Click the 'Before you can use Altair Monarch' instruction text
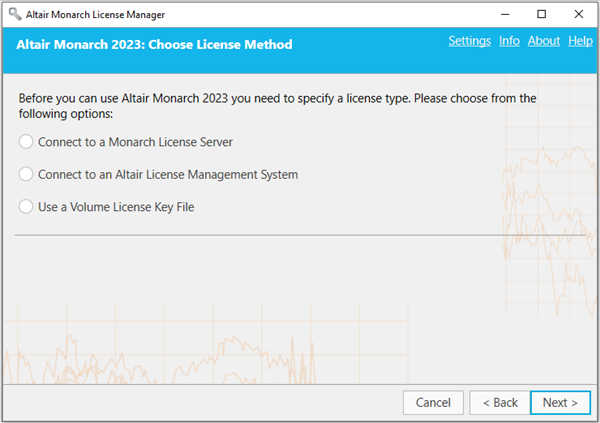The width and height of the screenshot is (600, 423). coord(277,106)
